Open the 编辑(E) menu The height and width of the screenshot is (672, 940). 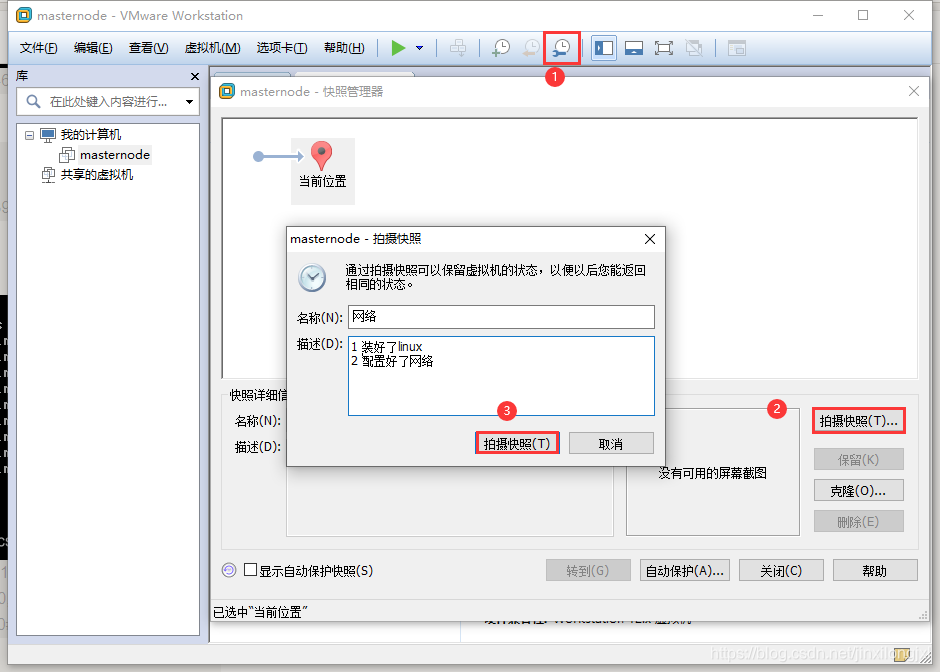[93, 48]
